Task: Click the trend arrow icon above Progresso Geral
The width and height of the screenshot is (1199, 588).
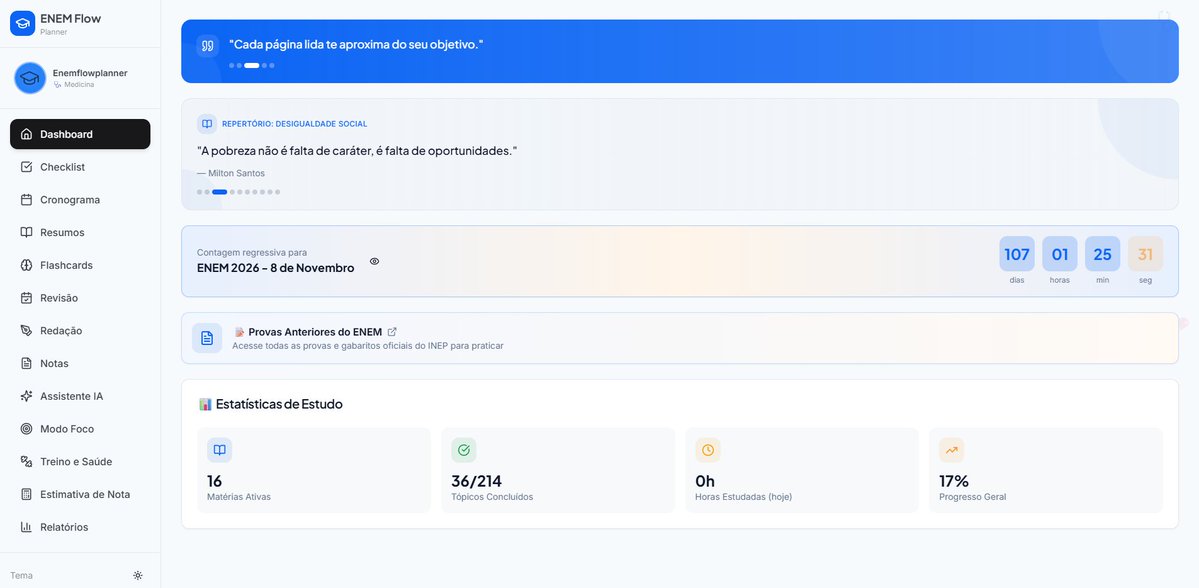Action: (951, 450)
